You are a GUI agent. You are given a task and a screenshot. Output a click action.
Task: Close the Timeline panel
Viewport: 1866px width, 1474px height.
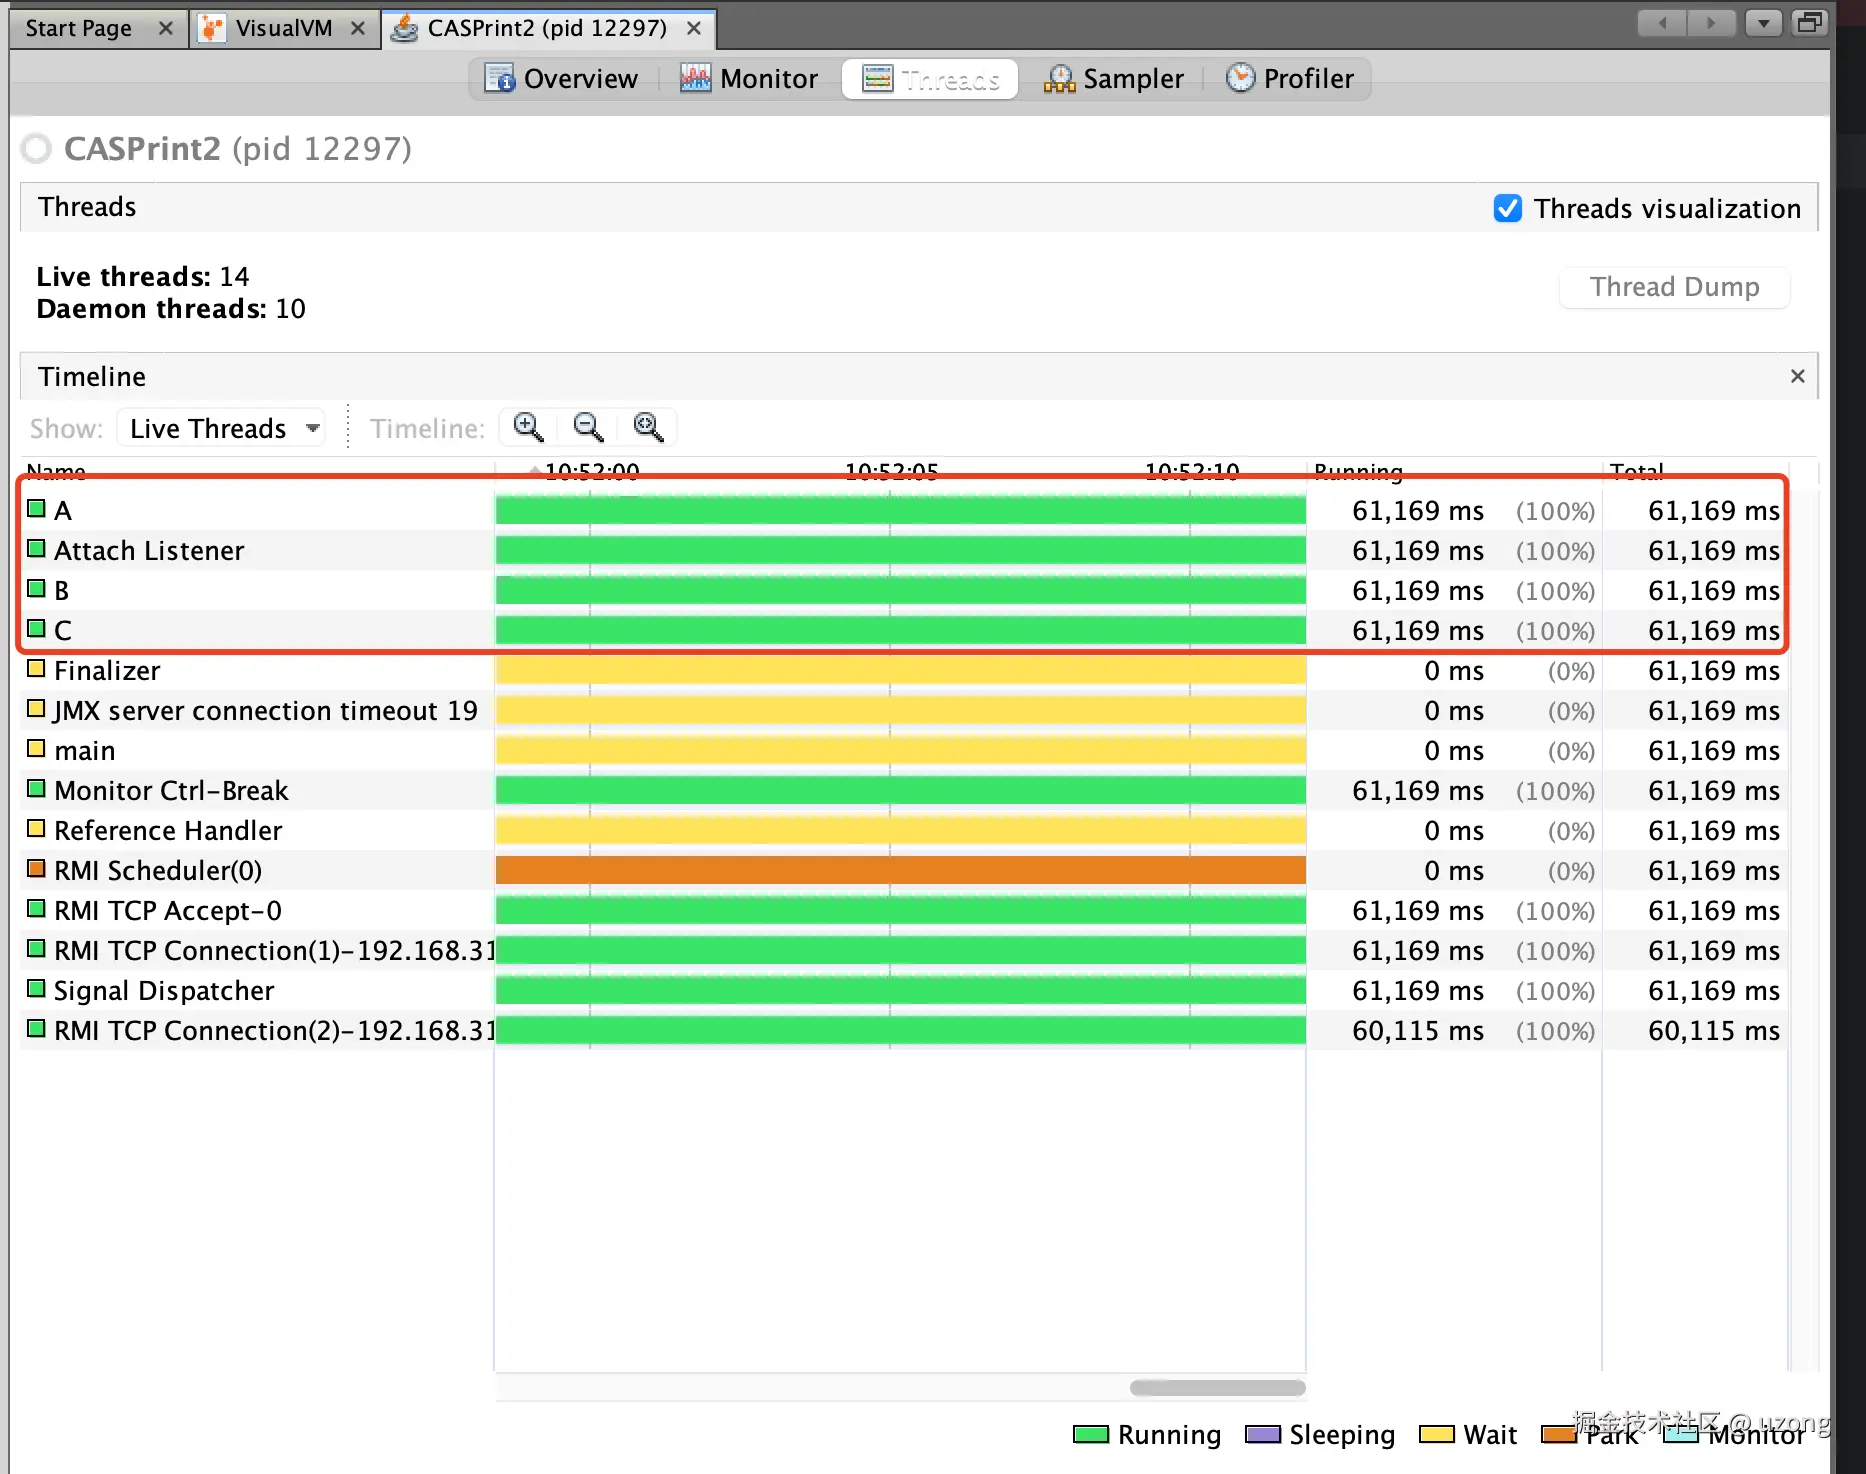point(1797,376)
